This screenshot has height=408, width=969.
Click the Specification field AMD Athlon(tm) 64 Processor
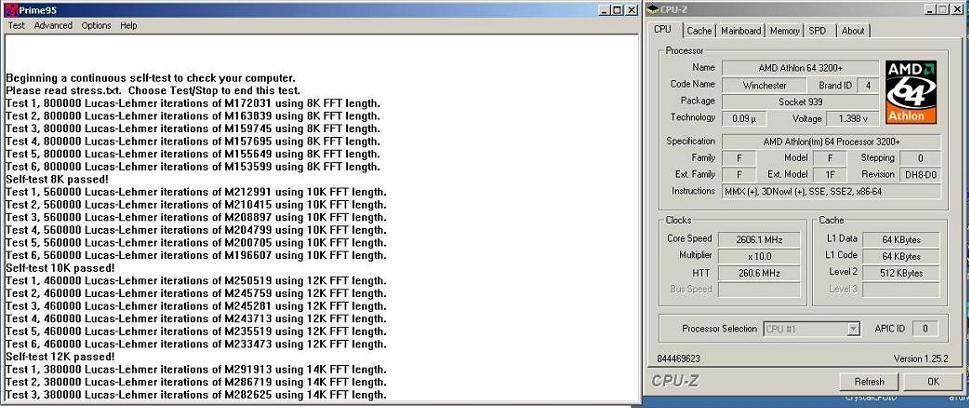coord(831,142)
